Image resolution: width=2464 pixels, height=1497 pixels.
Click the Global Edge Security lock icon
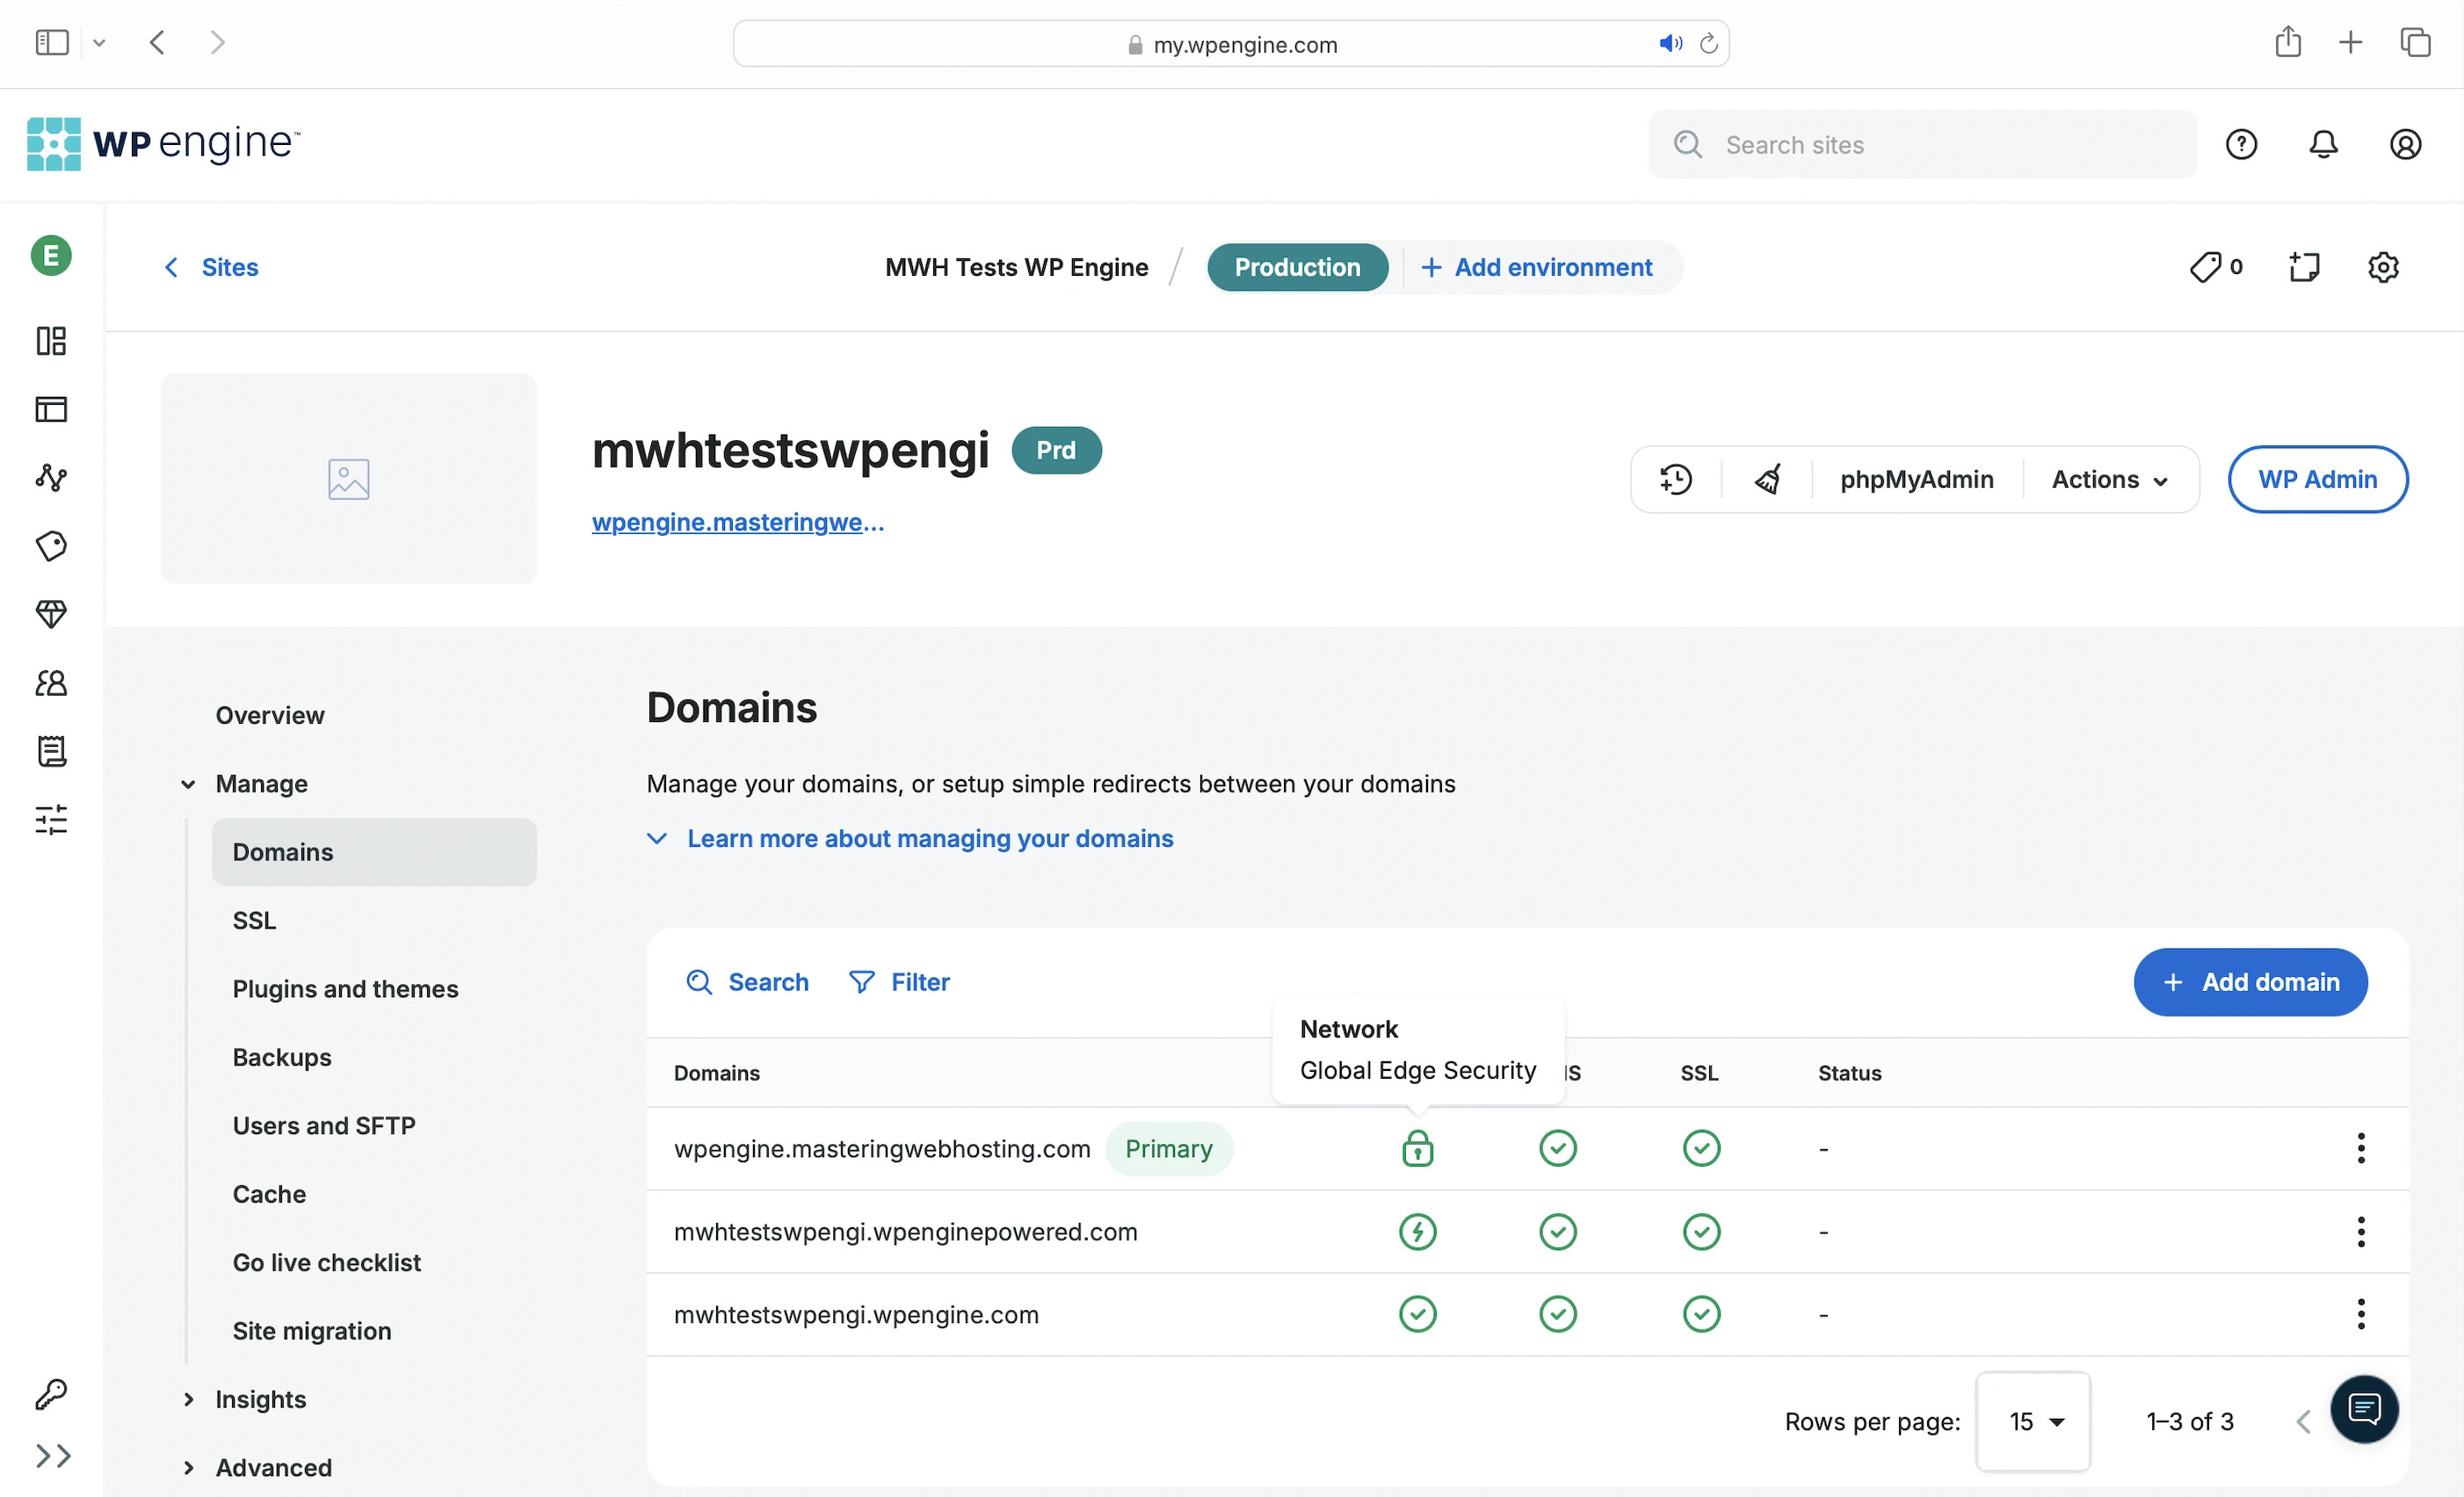[x=1417, y=1149]
